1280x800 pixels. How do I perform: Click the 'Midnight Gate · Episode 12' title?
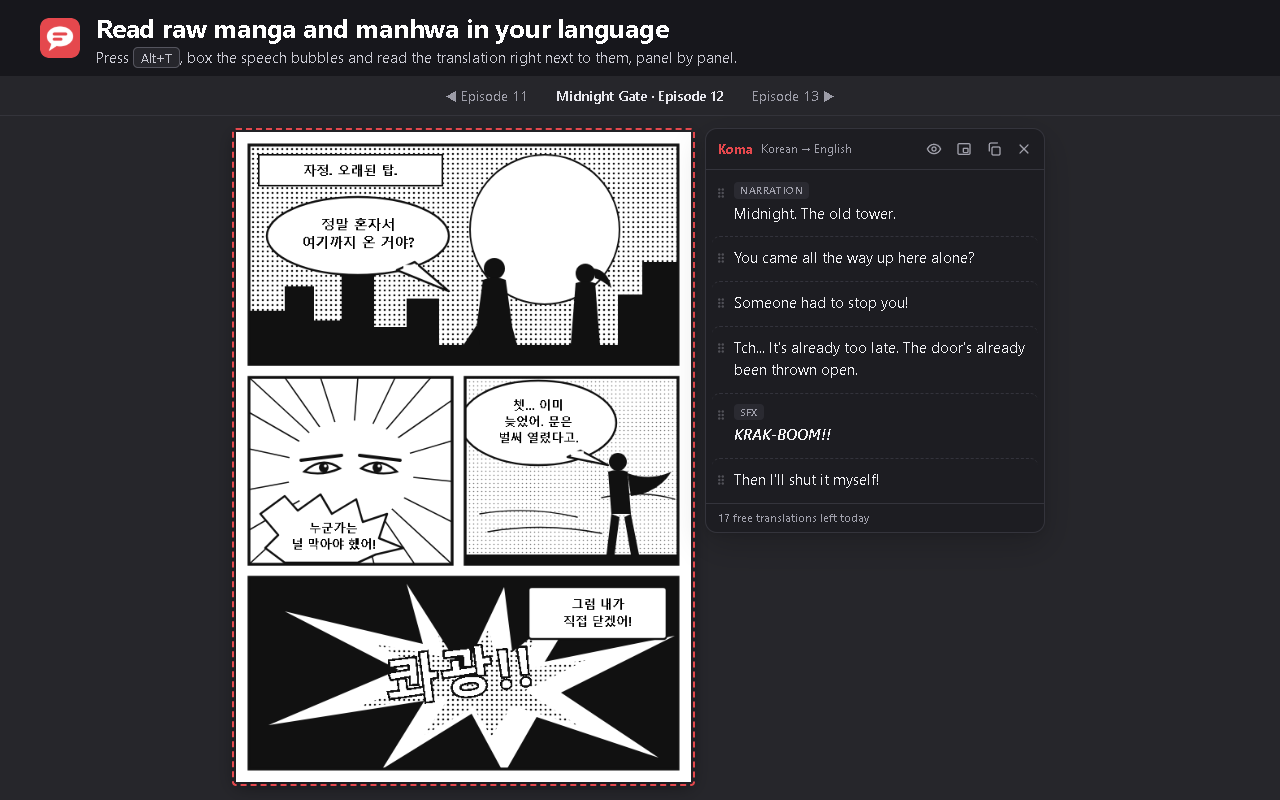tap(640, 96)
